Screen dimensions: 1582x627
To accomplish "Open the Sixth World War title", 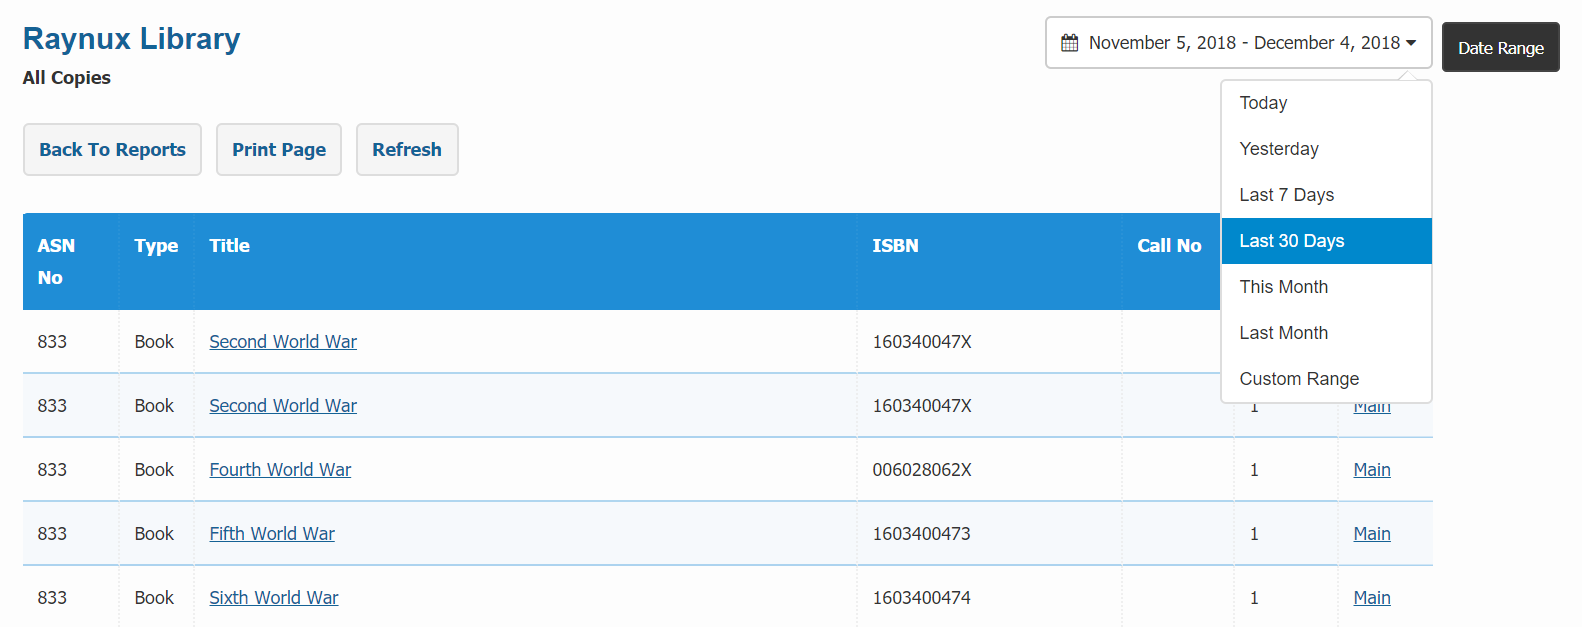I will coord(274,598).
